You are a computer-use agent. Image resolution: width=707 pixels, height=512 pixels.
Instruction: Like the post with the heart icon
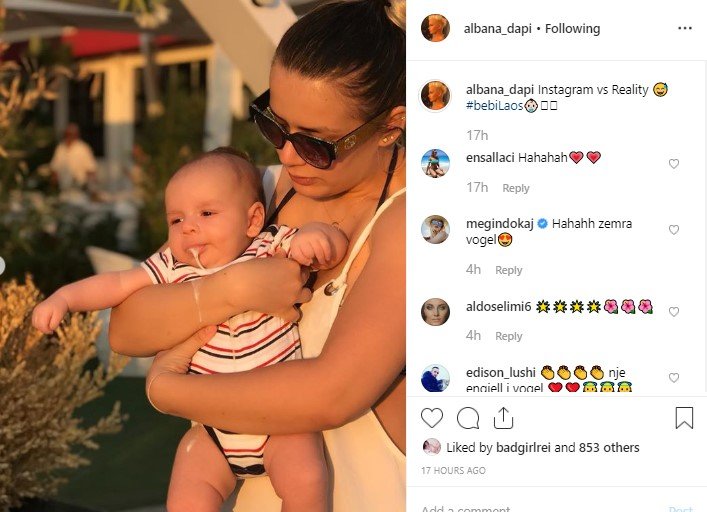(432, 418)
